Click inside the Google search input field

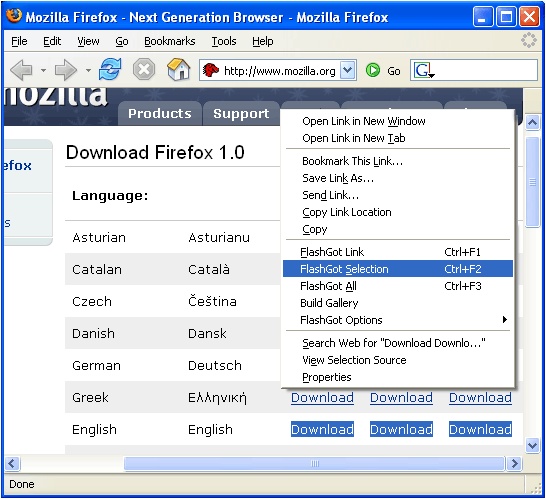(486, 70)
